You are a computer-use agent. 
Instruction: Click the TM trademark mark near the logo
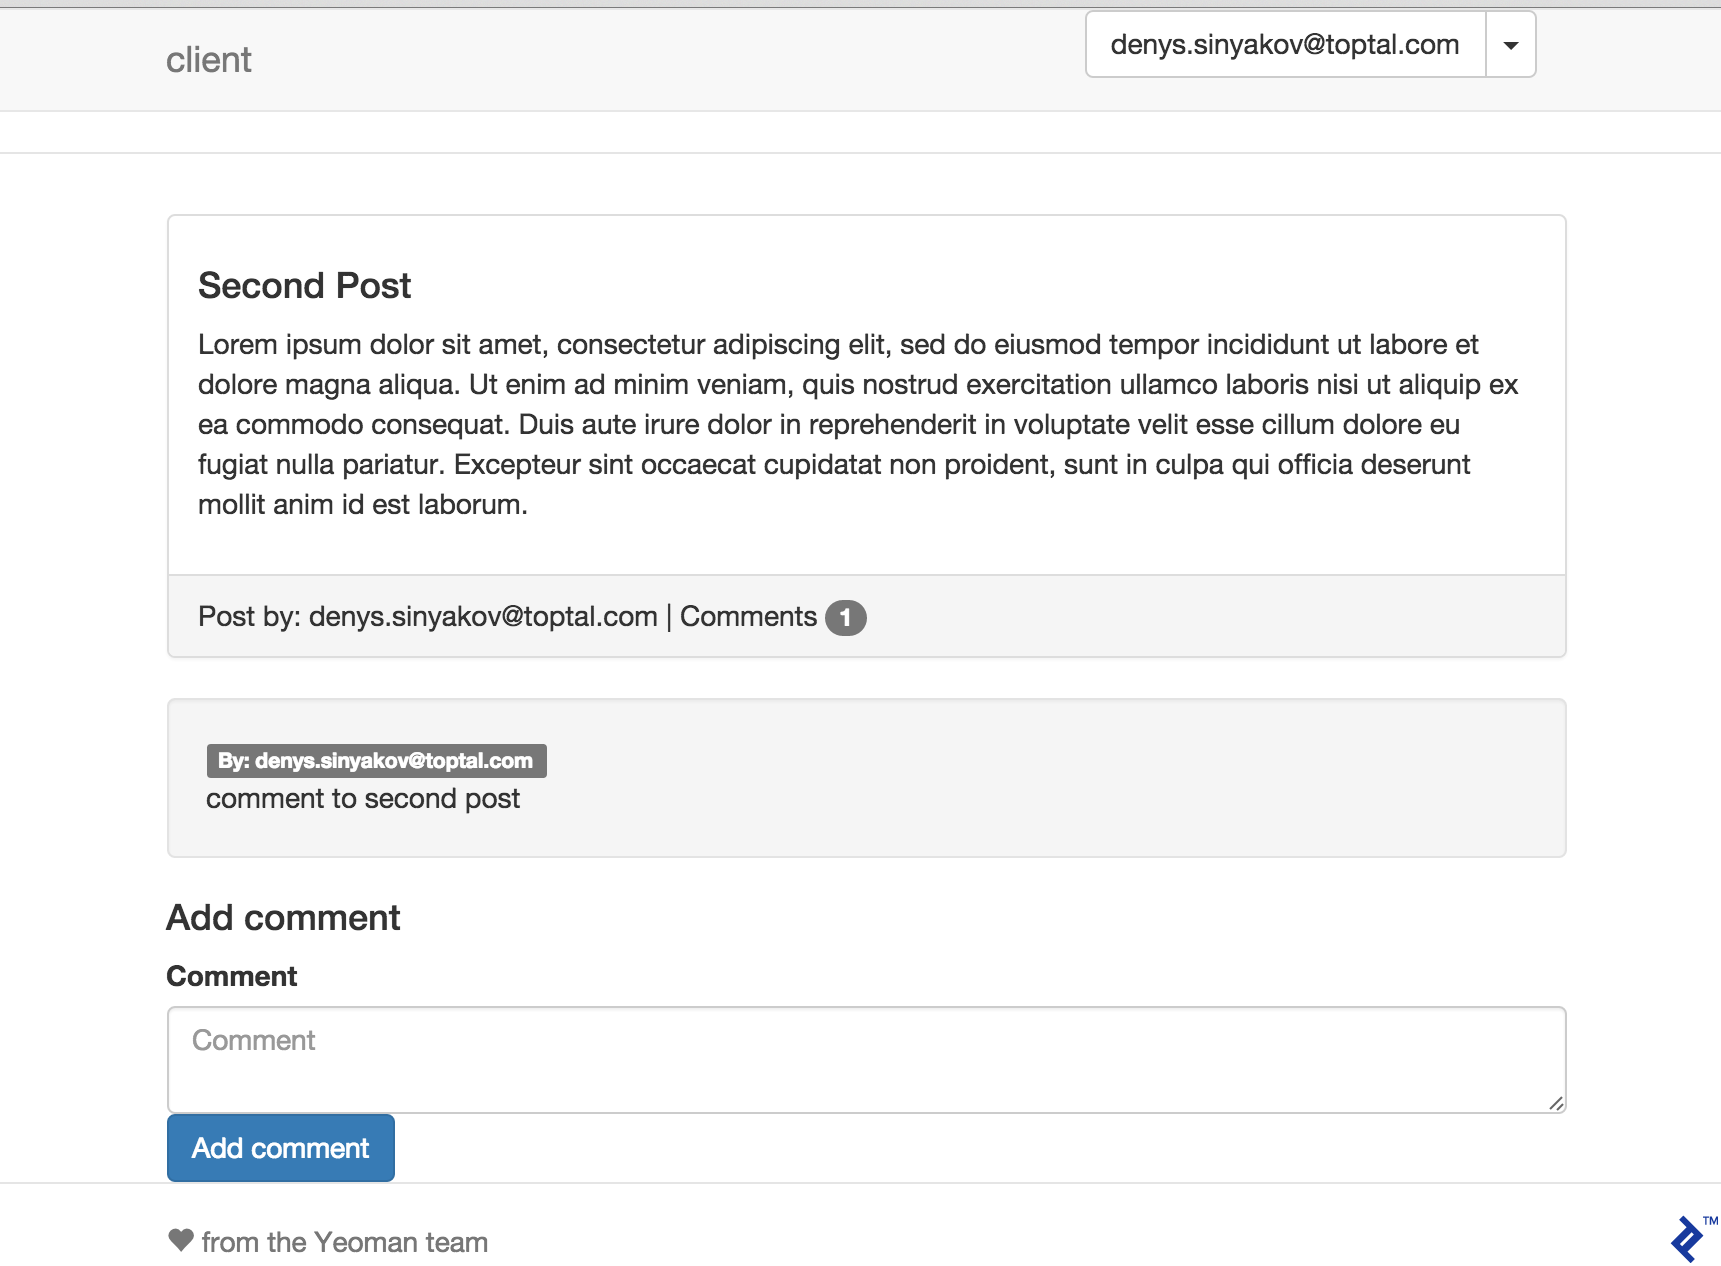click(1710, 1221)
